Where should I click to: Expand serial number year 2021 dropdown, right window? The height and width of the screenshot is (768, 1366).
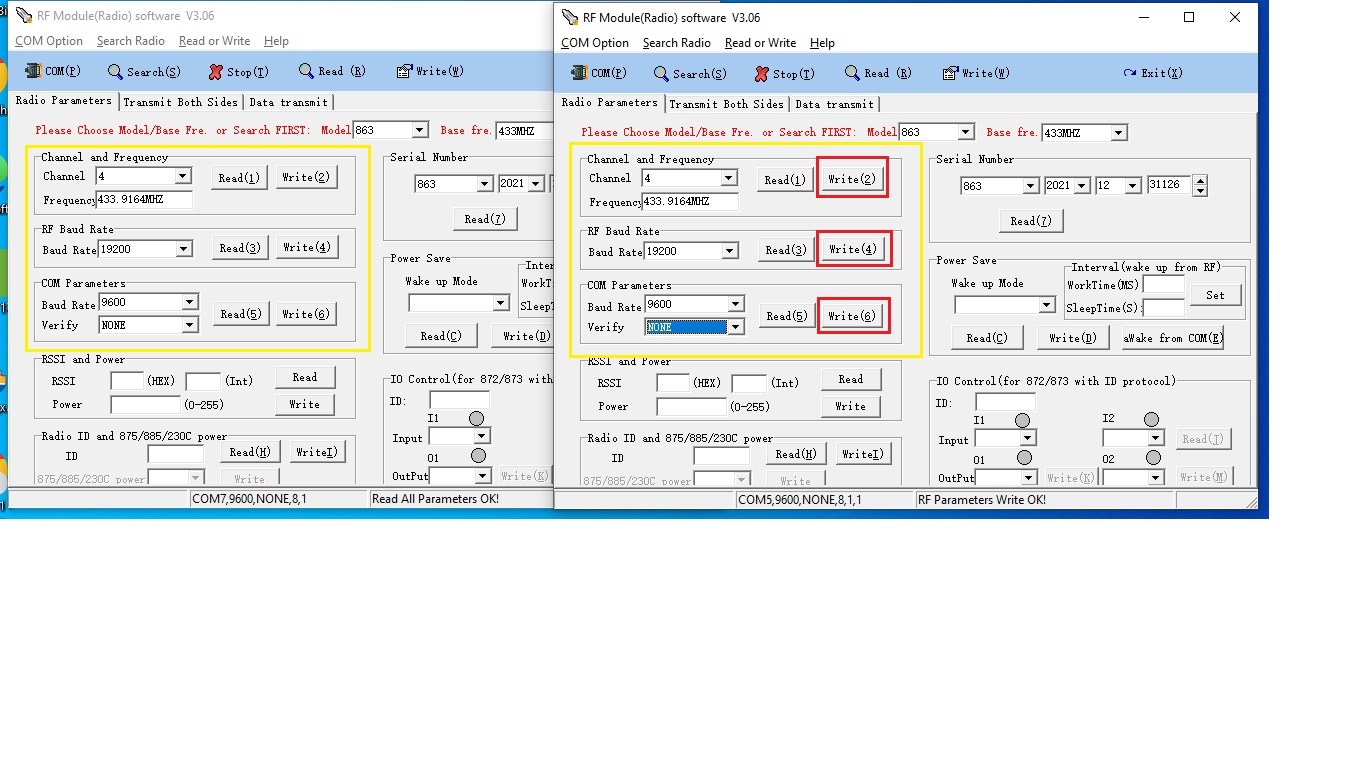[1082, 186]
